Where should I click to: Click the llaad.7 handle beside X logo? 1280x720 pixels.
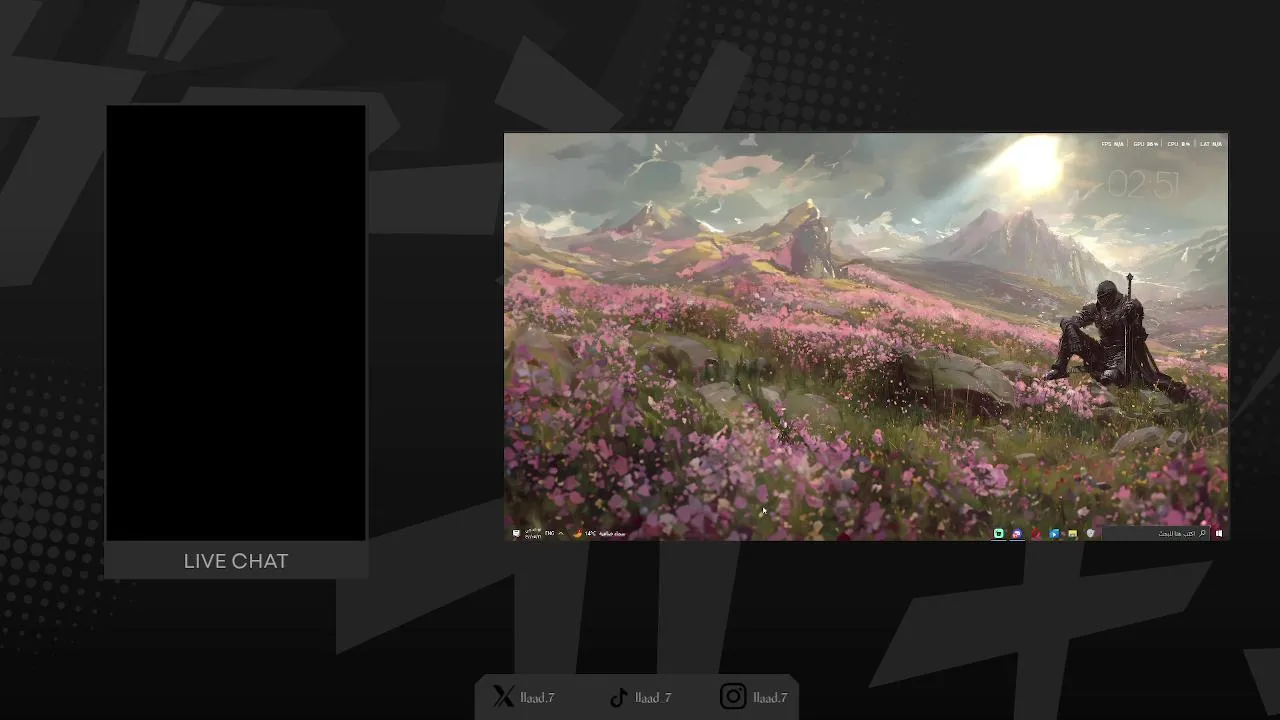[x=537, y=698]
